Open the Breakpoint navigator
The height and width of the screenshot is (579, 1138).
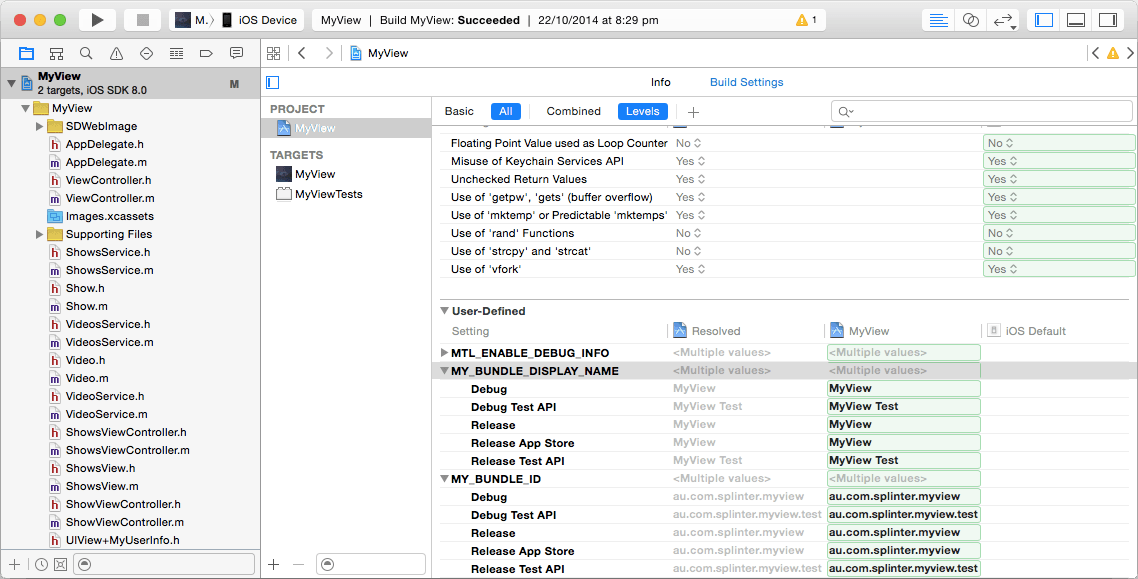pyautogui.click(x=205, y=53)
